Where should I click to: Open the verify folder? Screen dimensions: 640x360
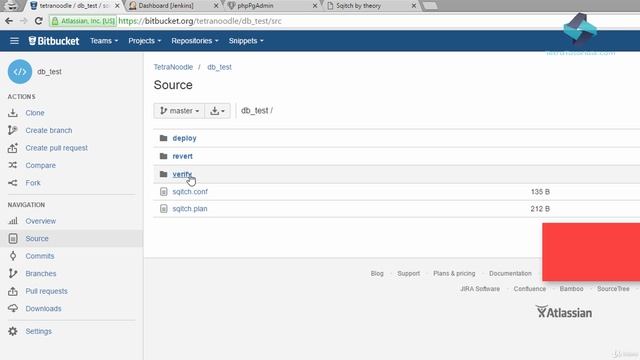pos(182,174)
